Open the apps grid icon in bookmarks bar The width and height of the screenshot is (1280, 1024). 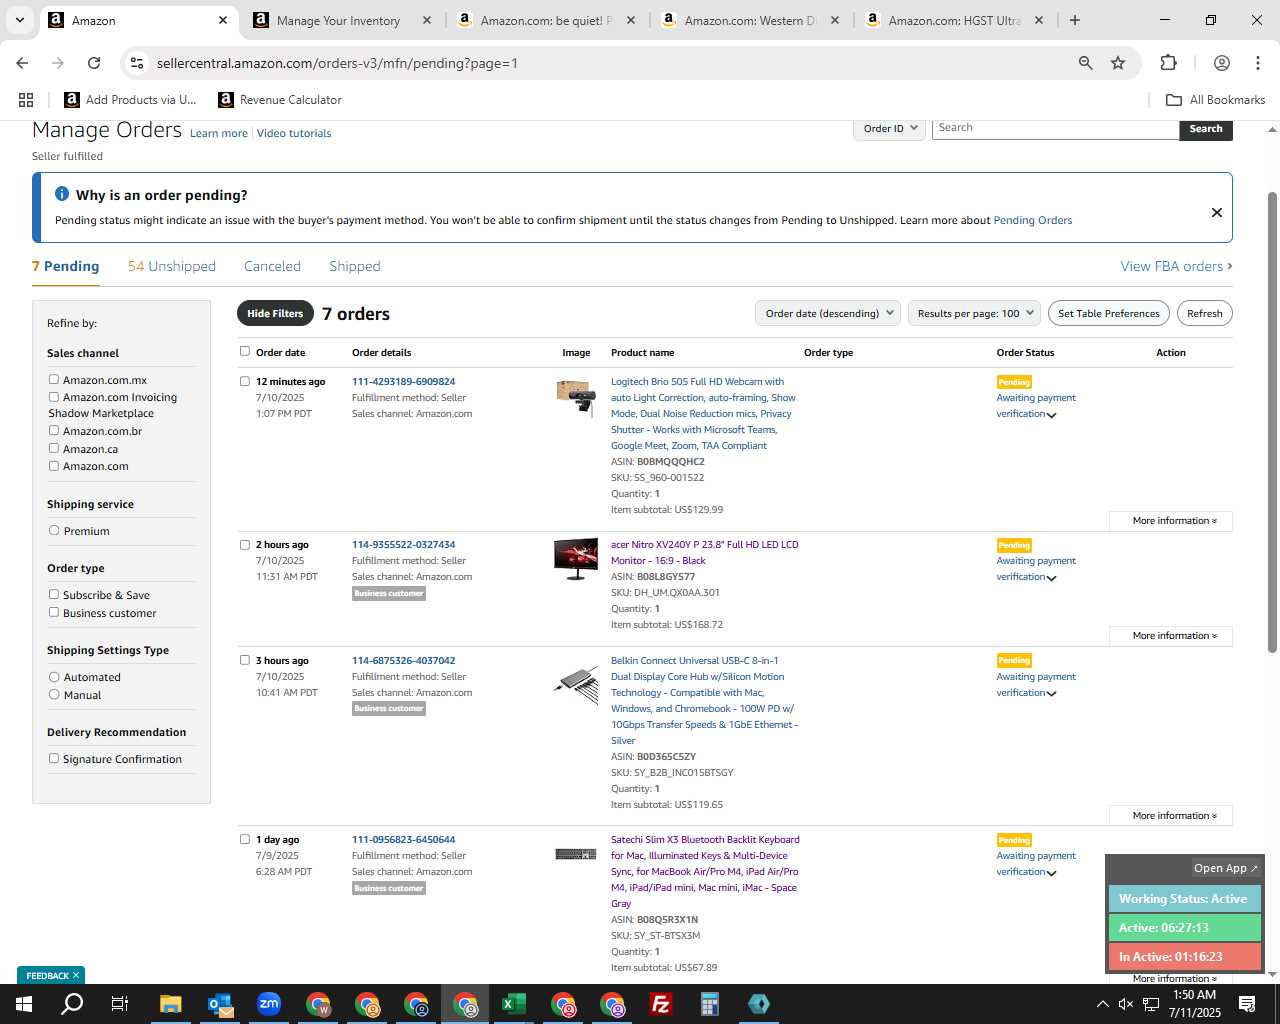pyautogui.click(x=26, y=100)
